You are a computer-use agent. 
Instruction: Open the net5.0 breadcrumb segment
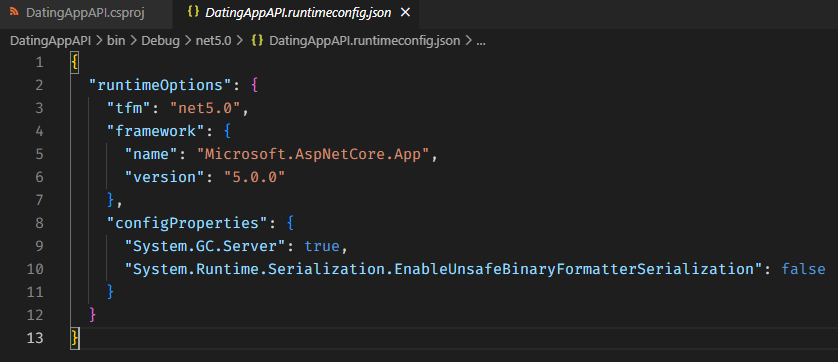point(214,41)
